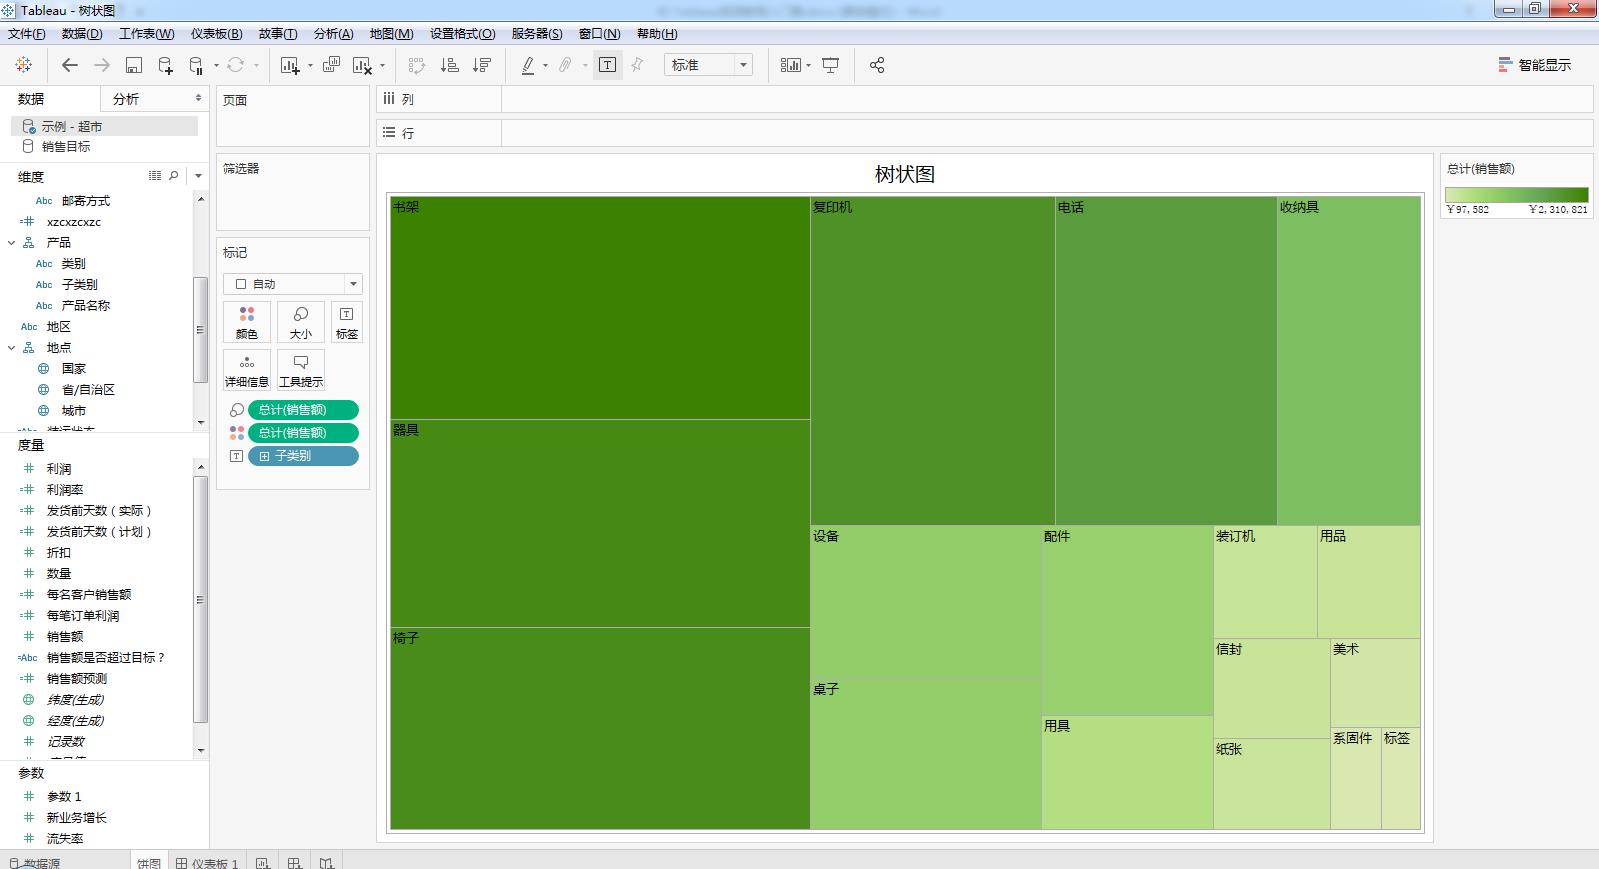Click the redo forward arrow

point(101,65)
